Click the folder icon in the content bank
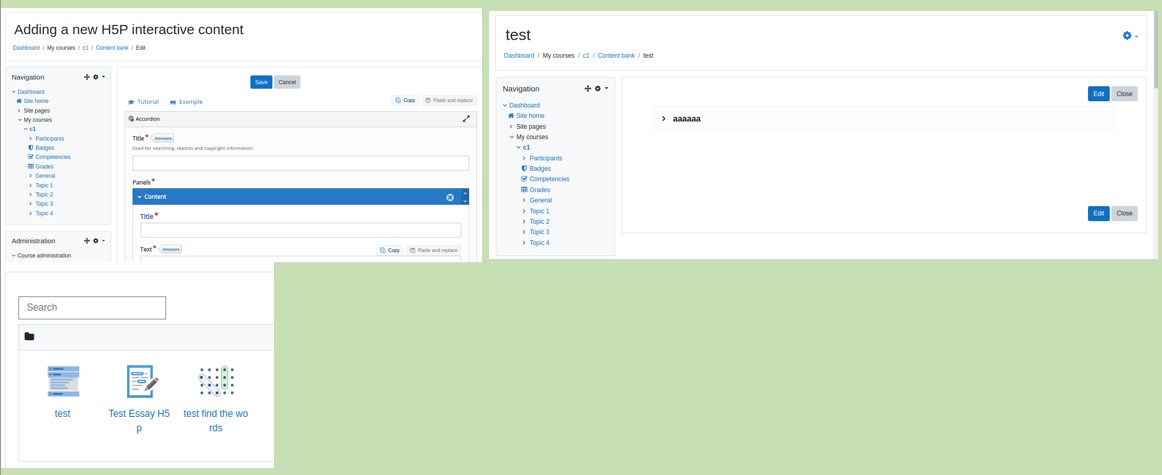 point(29,336)
